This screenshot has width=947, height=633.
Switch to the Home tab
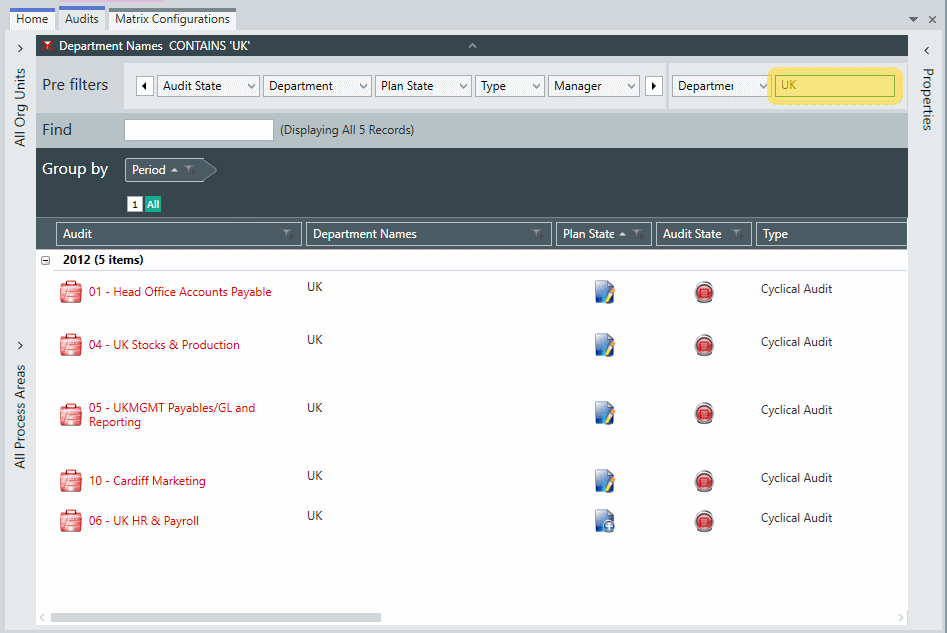[x=32, y=19]
